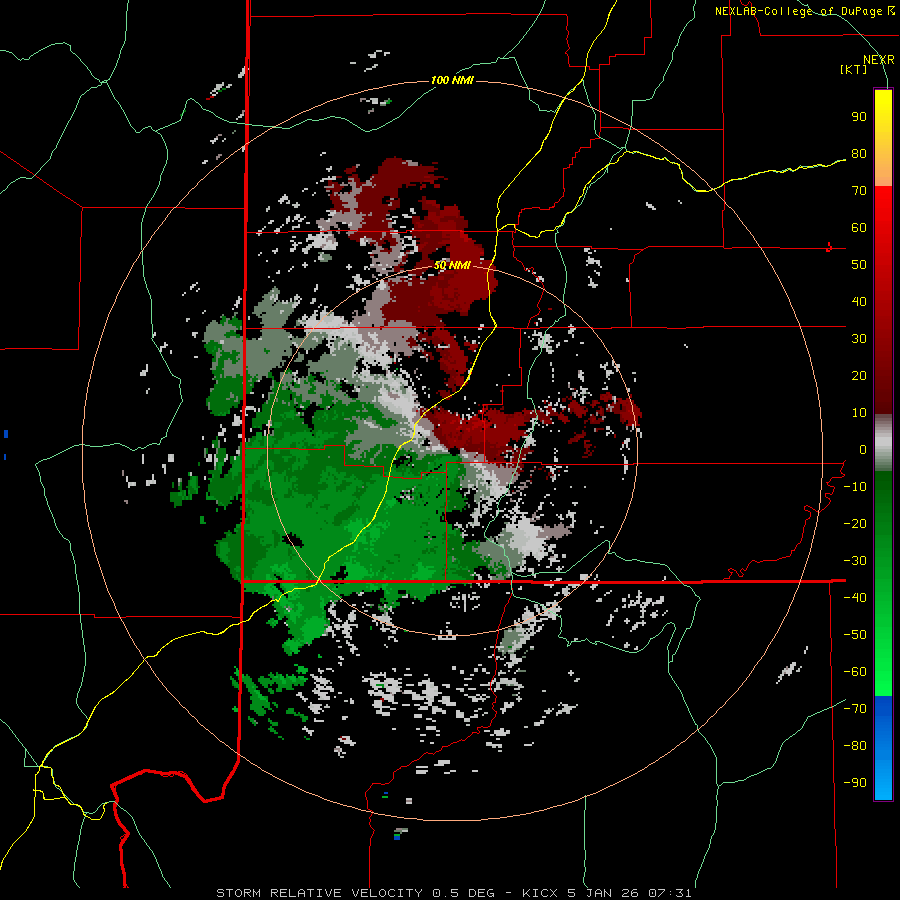
Task: Select the -70 scale value
Action: (x=855, y=709)
